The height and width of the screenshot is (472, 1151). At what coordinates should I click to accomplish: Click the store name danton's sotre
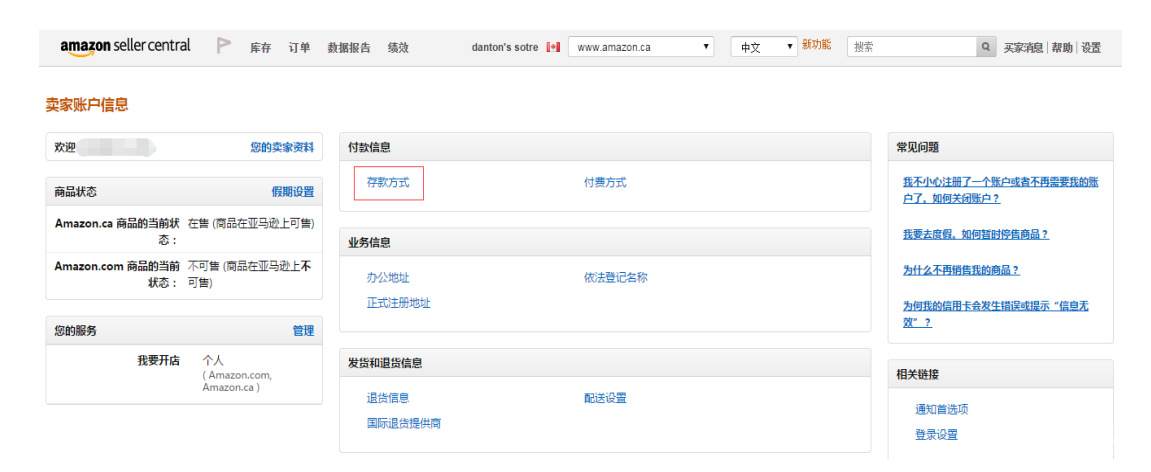505,47
